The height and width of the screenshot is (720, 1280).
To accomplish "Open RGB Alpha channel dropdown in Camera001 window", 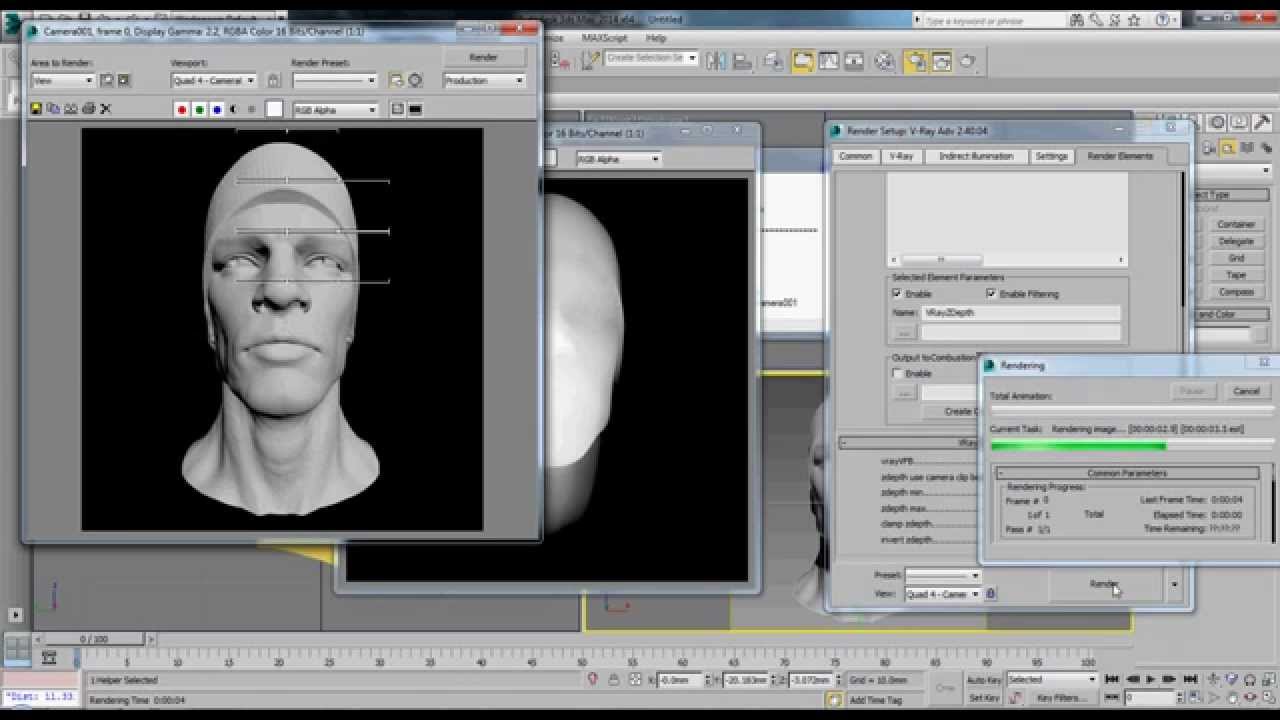I will point(335,110).
